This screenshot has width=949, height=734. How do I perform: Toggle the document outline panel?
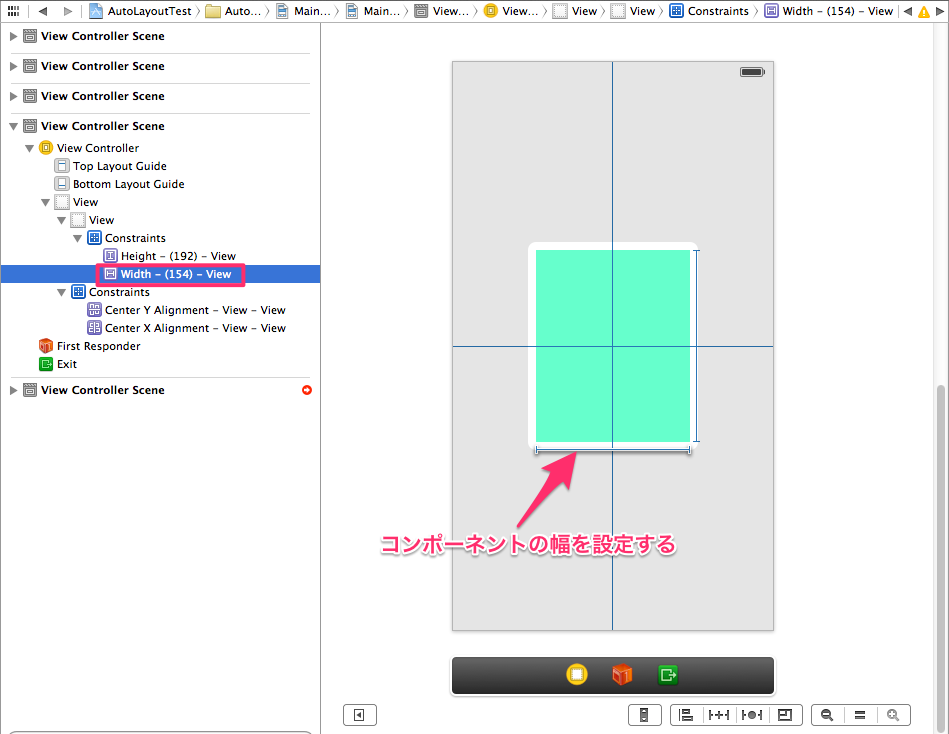[x=360, y=714]
